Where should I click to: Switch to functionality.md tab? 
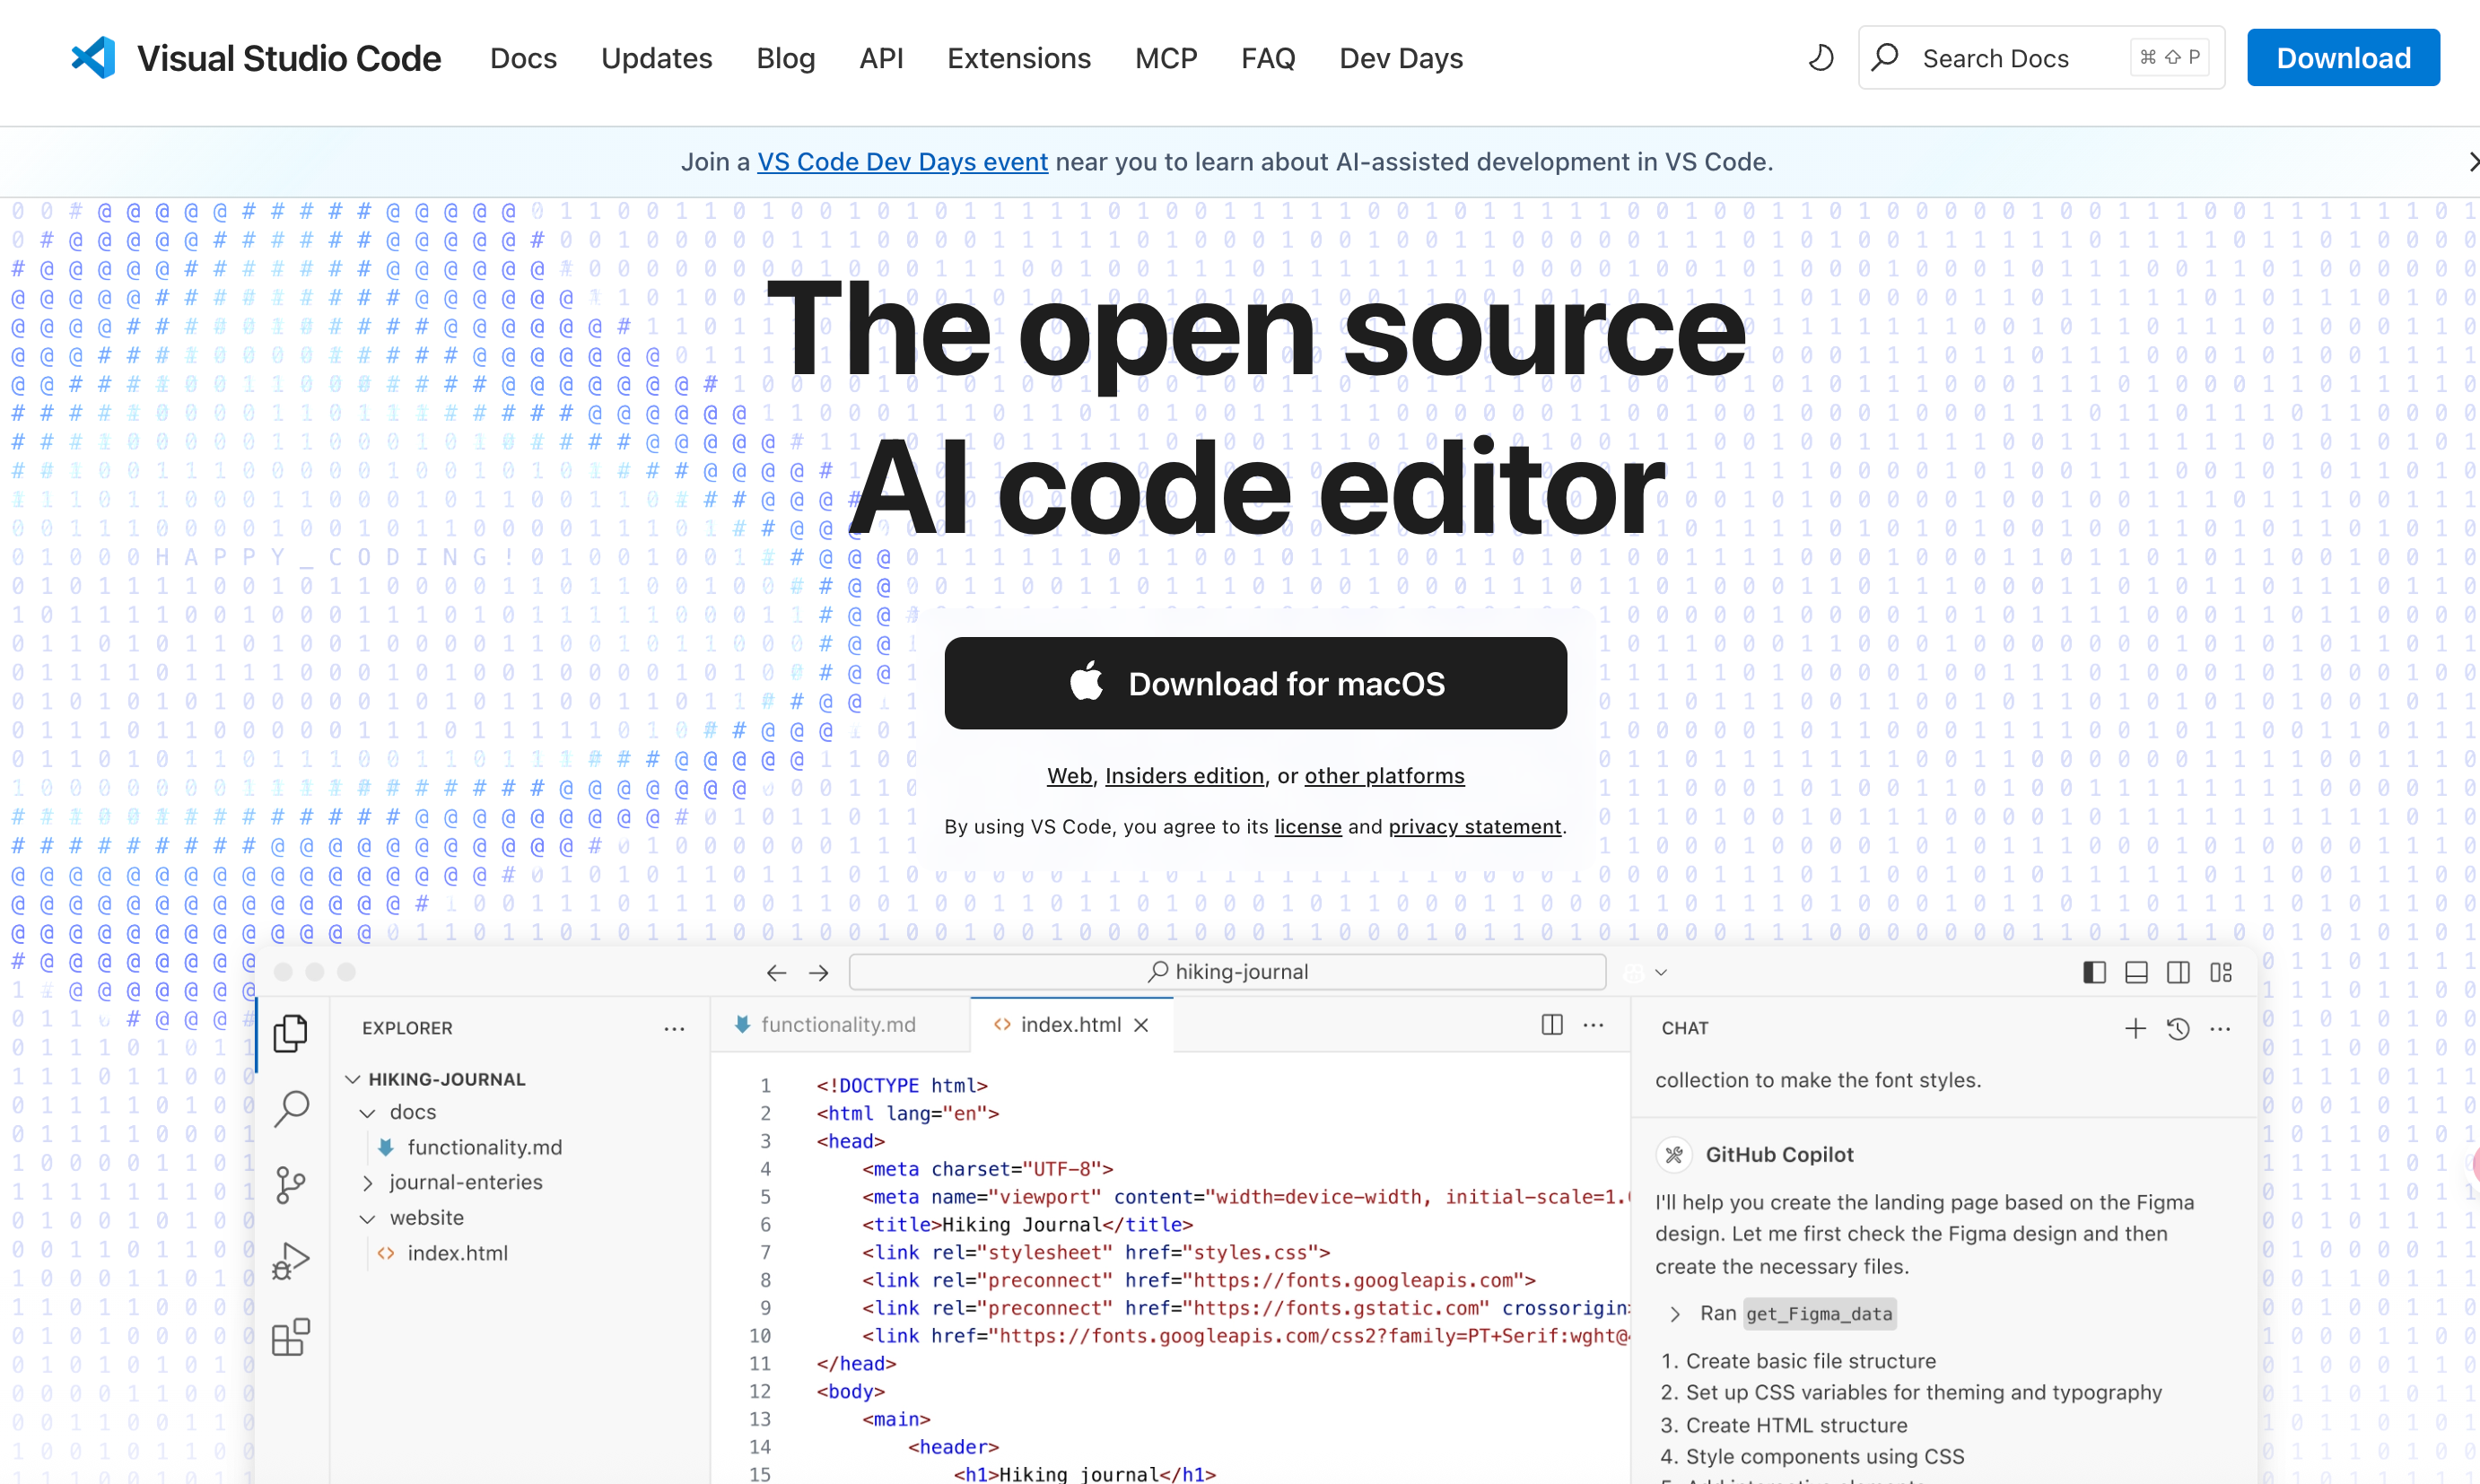(x=838, y=1025)
